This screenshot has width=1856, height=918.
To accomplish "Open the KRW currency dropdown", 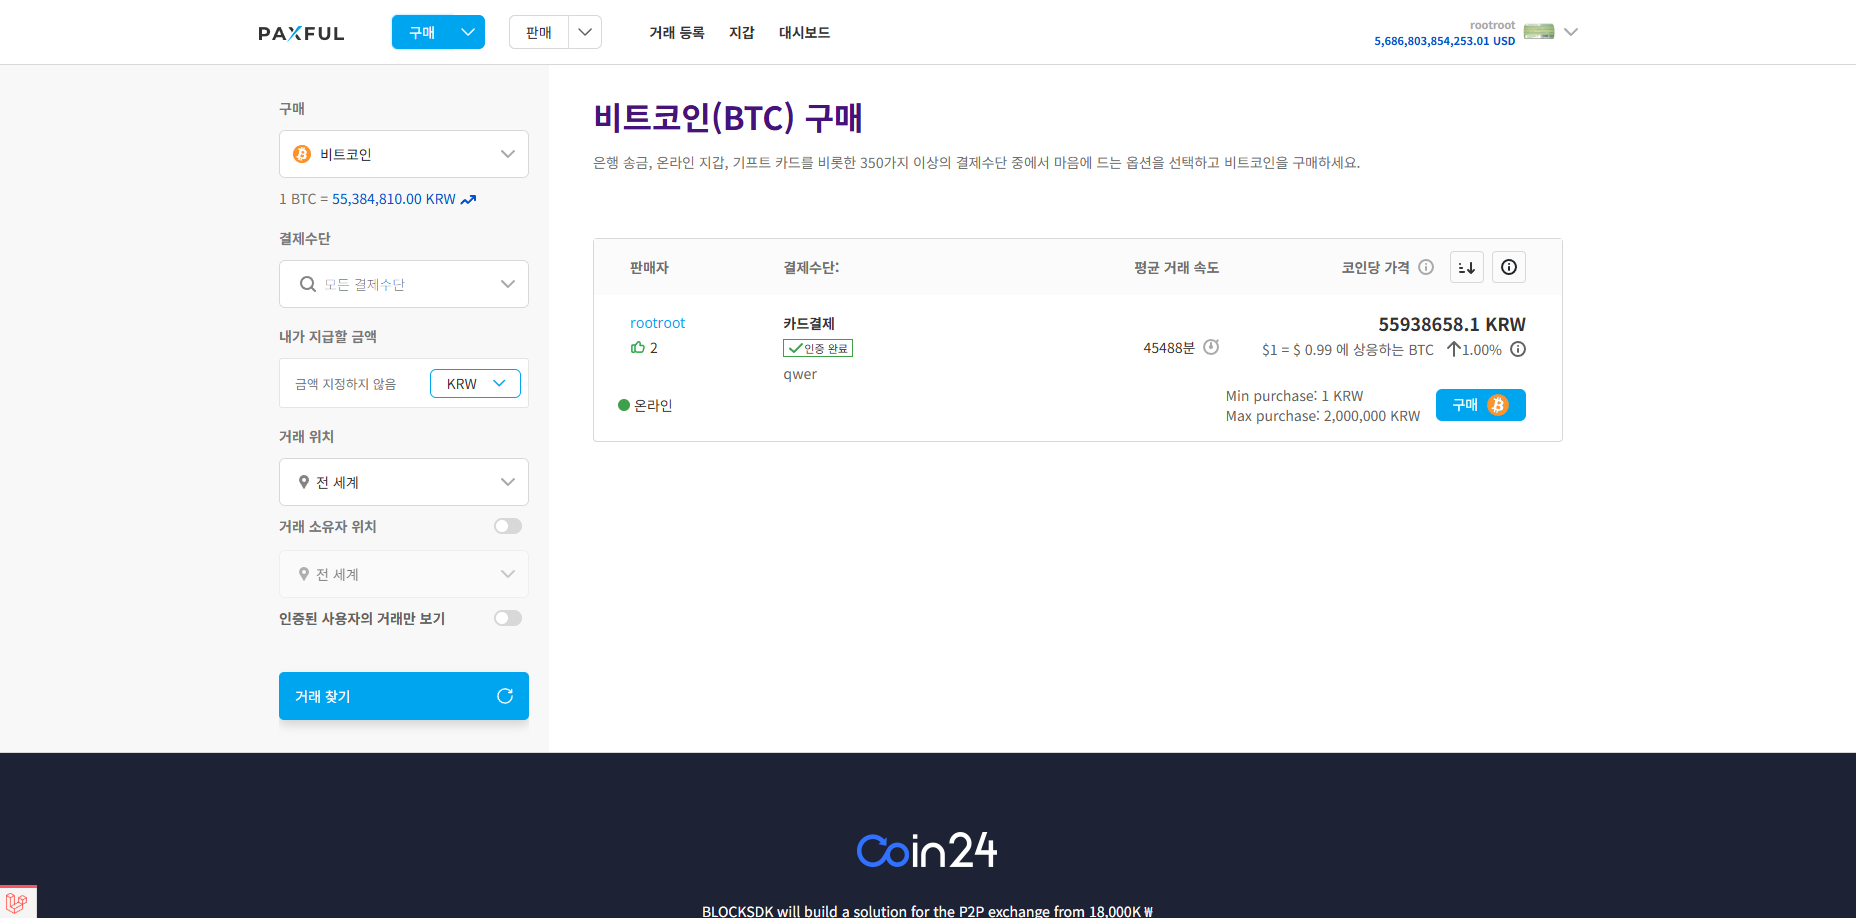I will click(474, 383).
